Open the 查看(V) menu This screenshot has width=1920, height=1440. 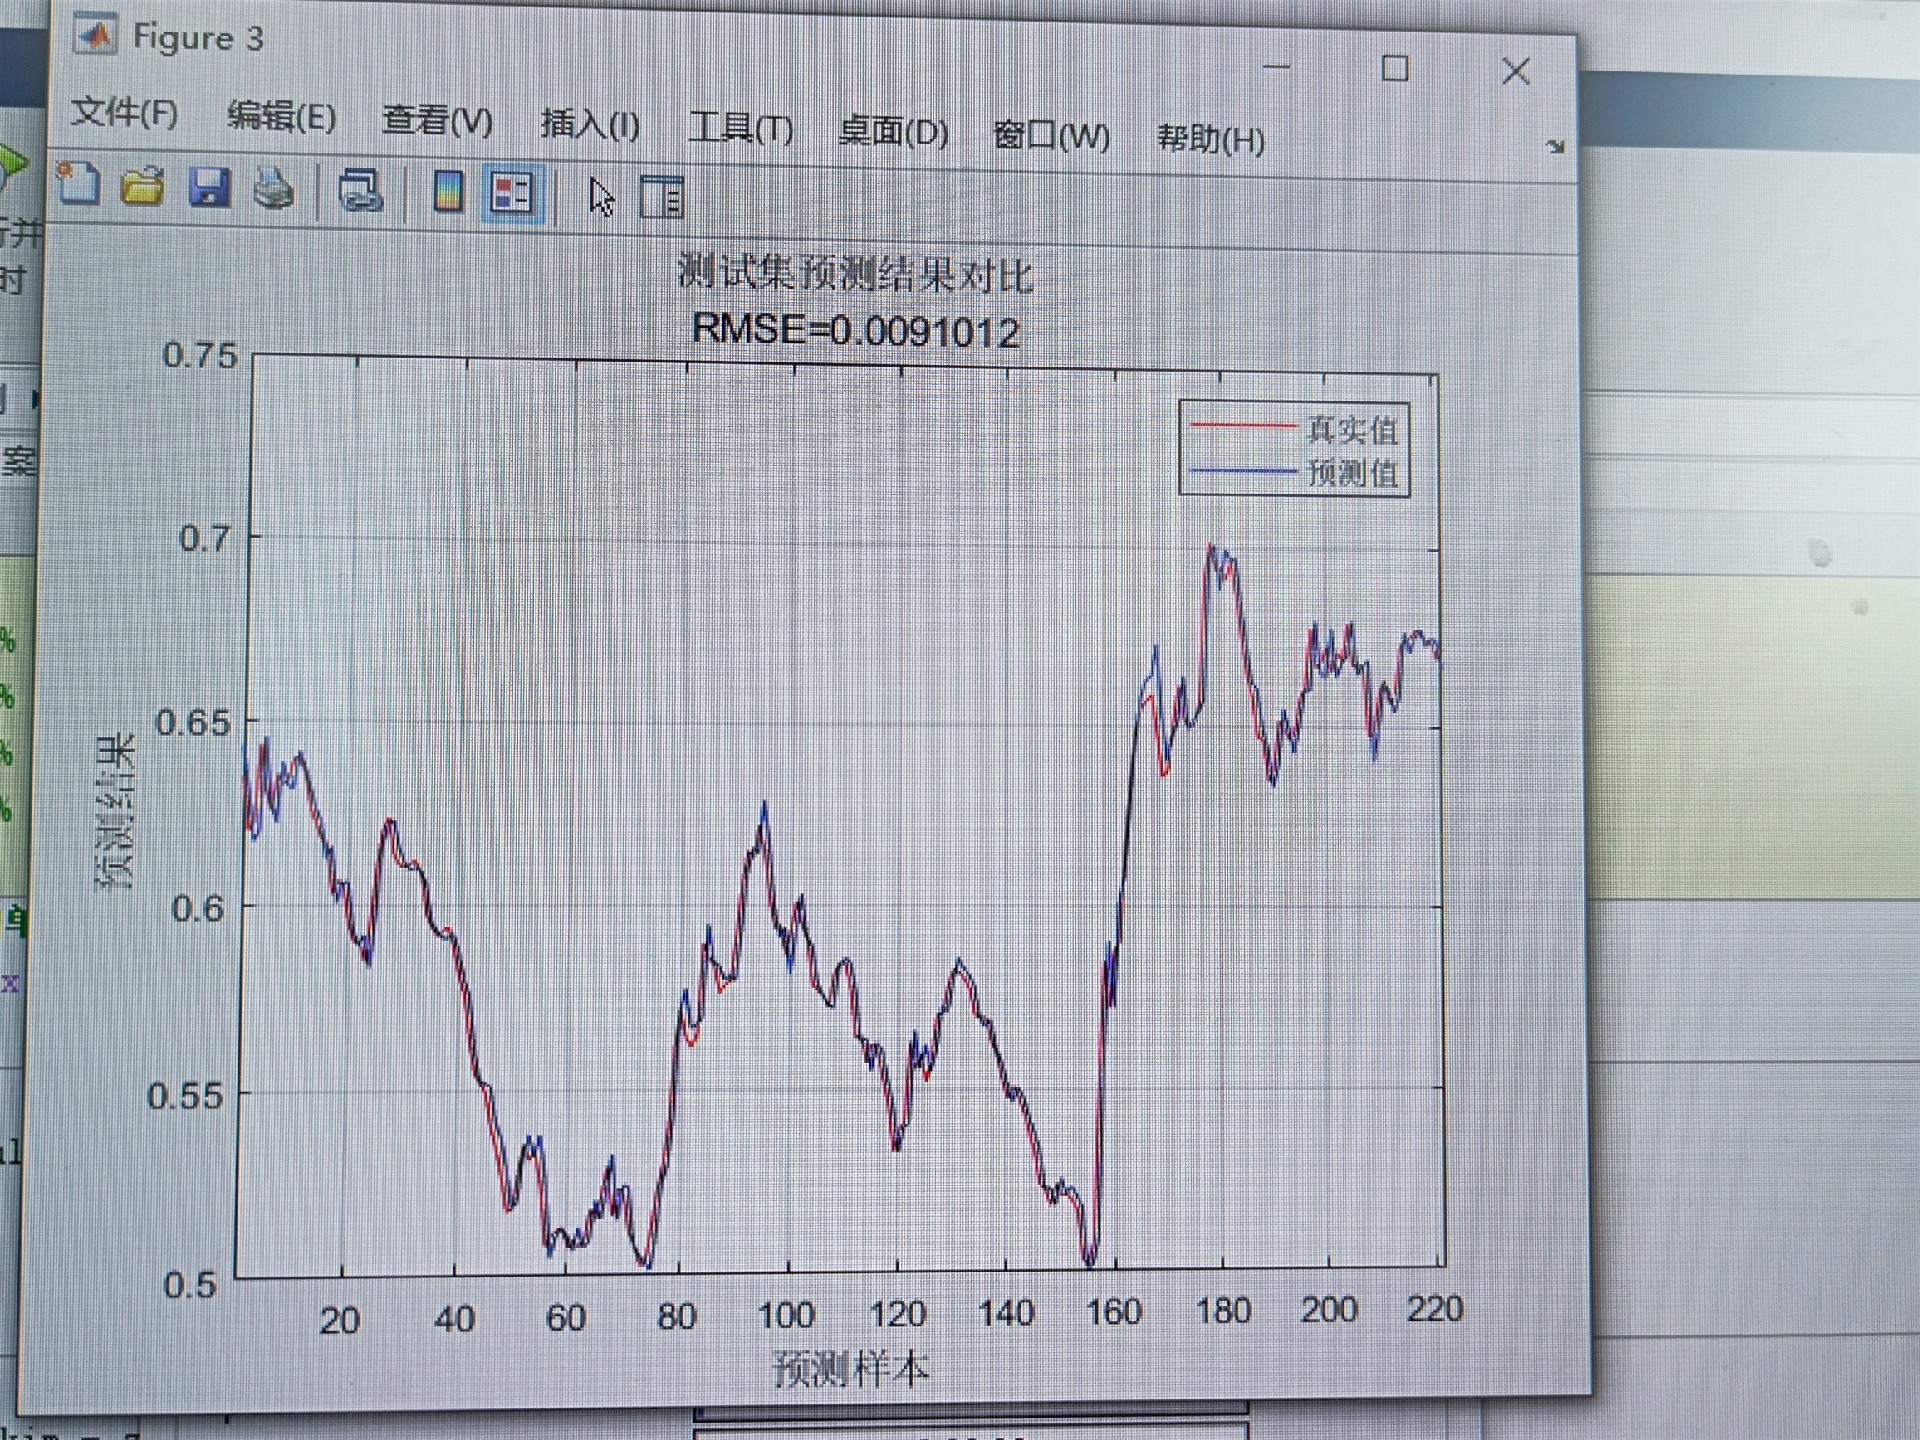point(437,121)
